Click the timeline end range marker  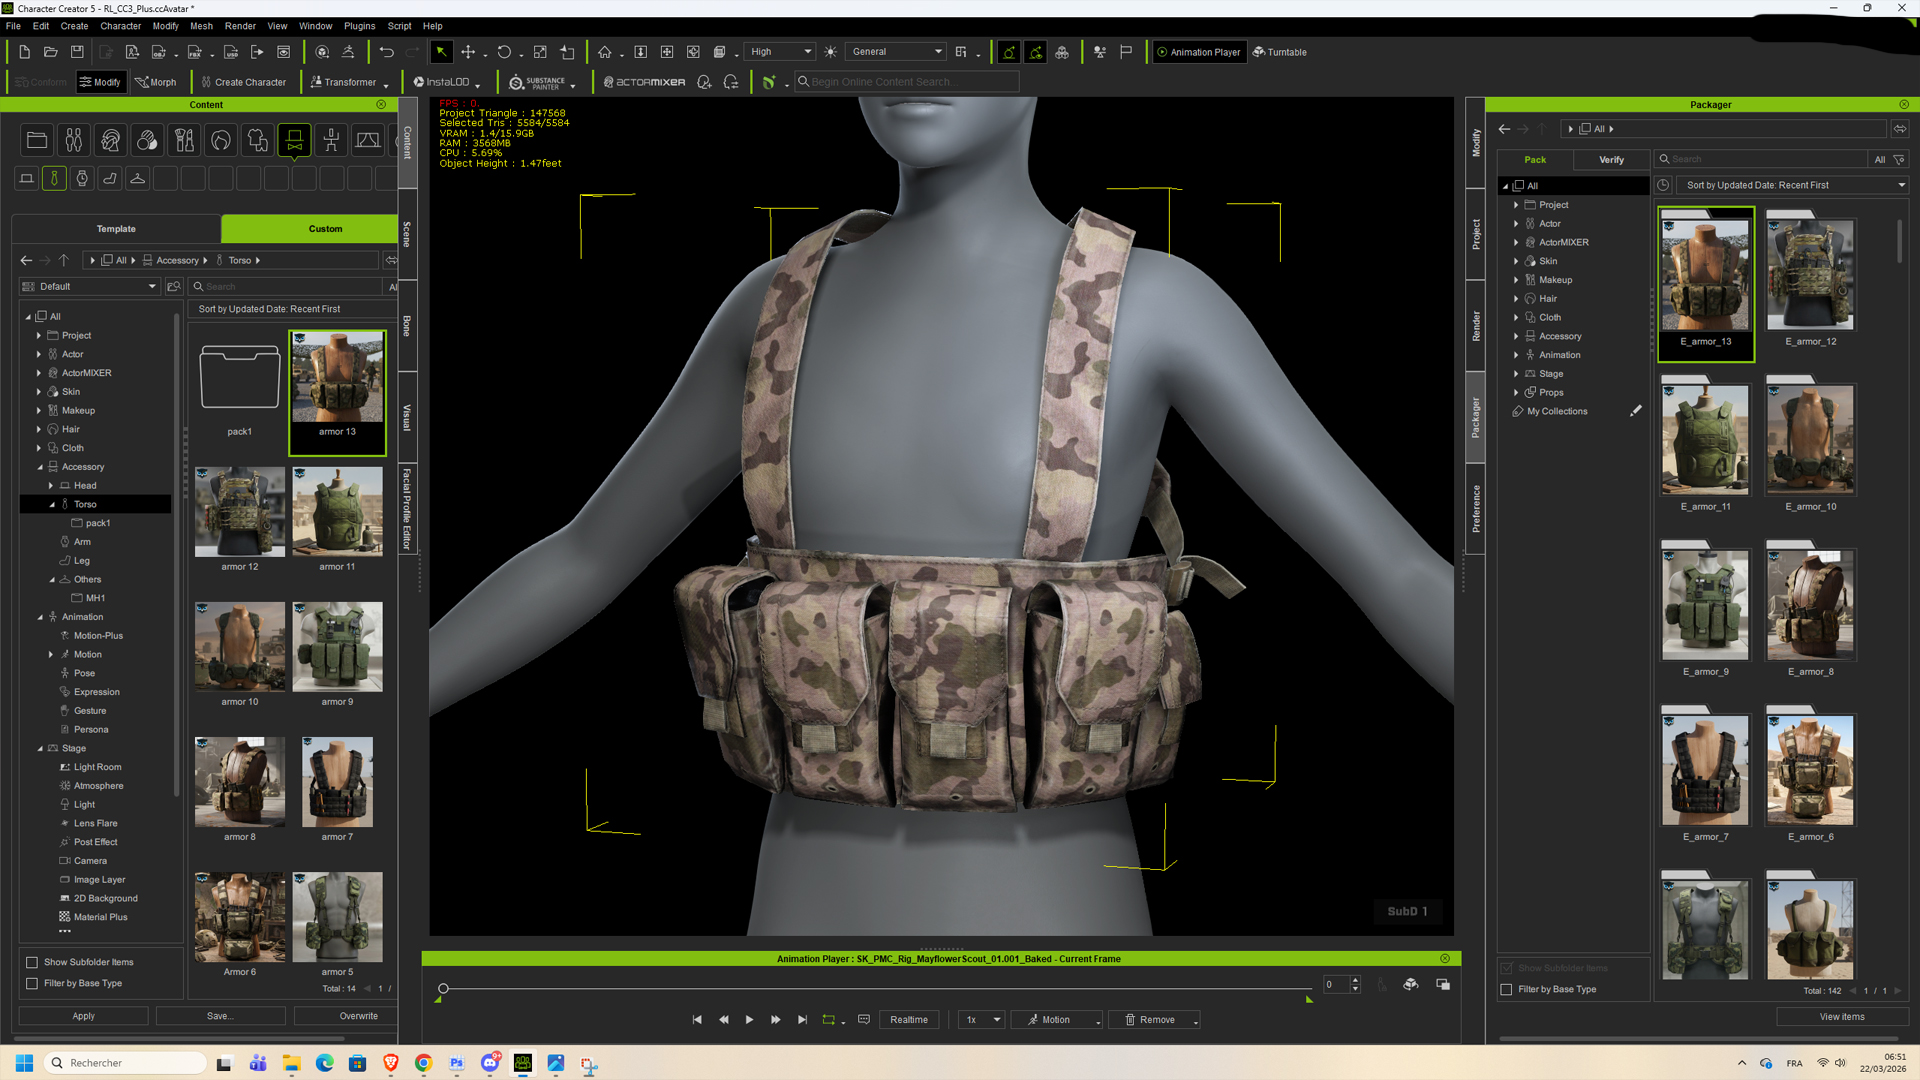pyautogui.click(x=1309, y=999)
